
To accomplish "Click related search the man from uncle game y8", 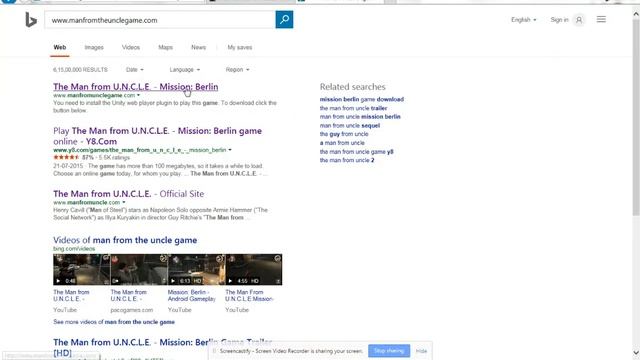I will (x=357, y=152).
